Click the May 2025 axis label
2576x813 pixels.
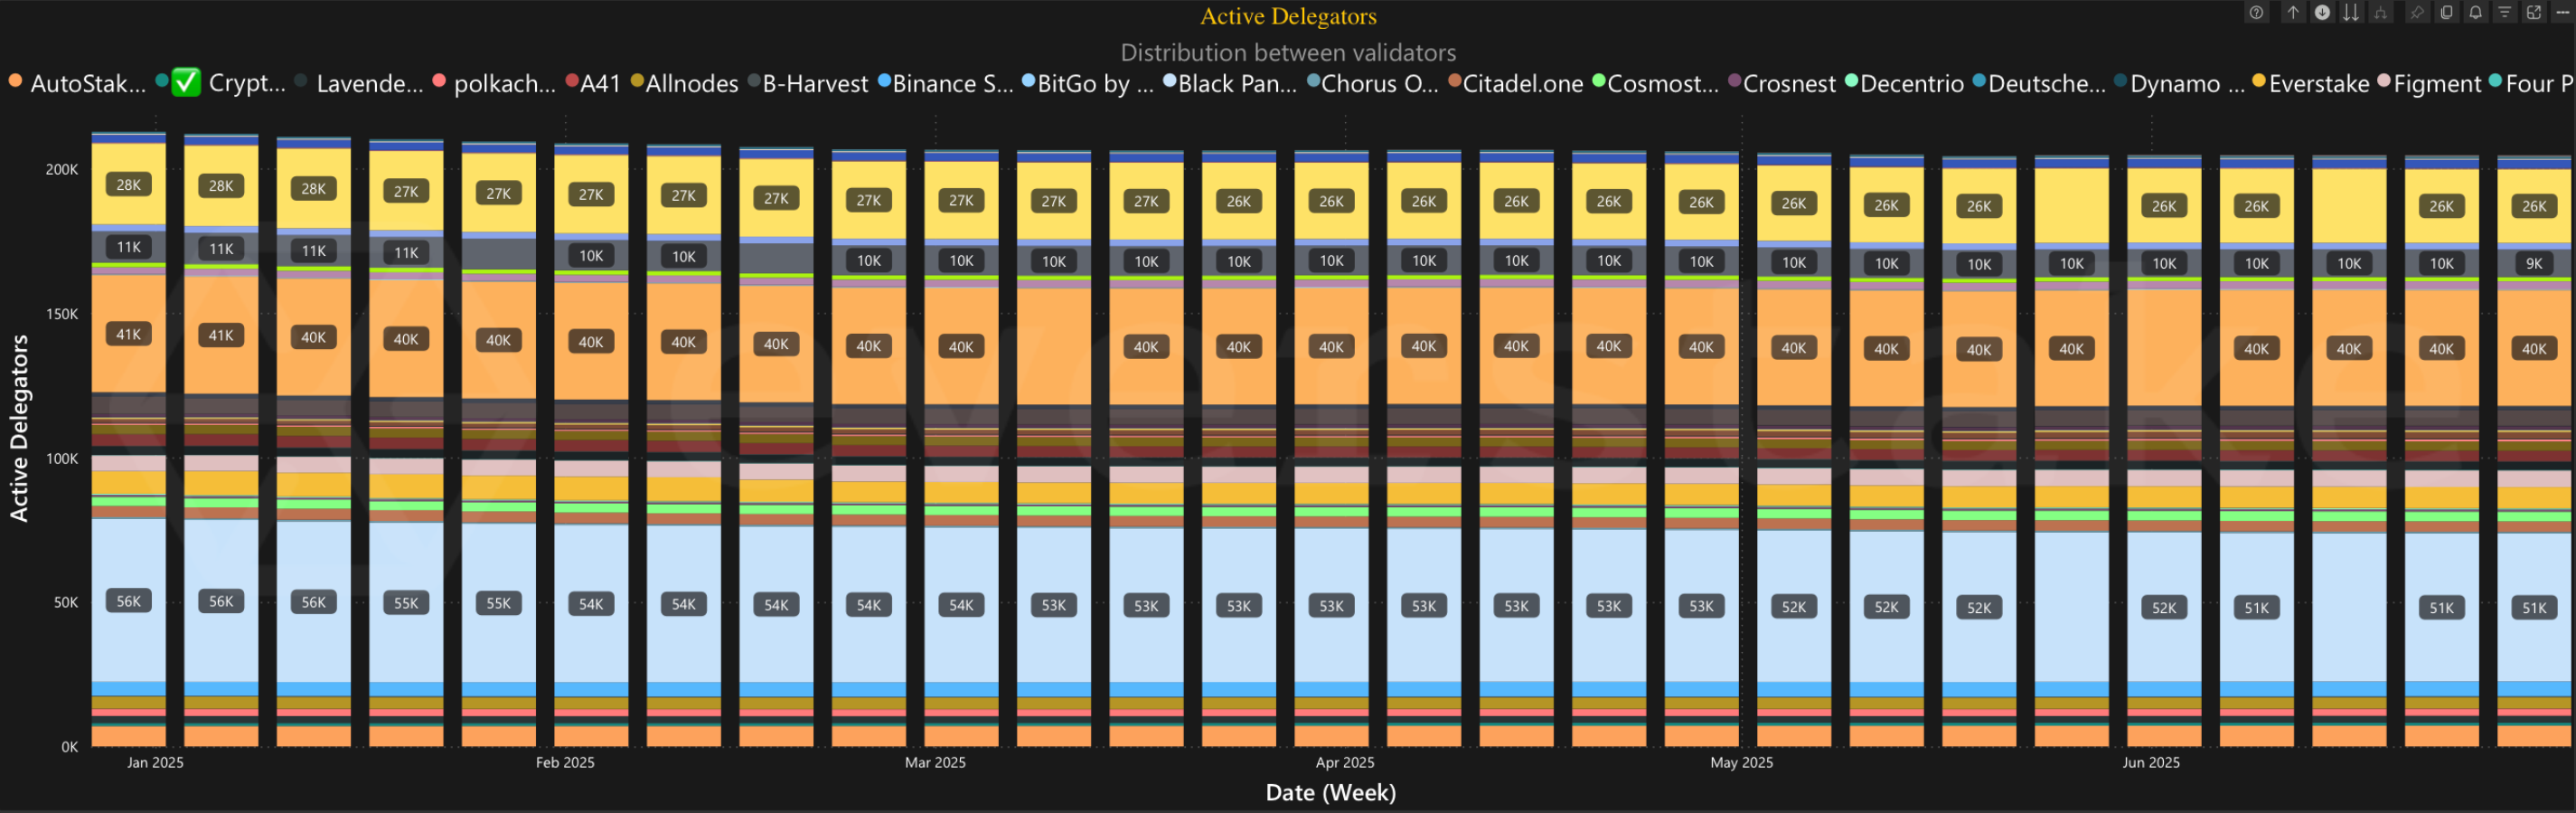1741,762
